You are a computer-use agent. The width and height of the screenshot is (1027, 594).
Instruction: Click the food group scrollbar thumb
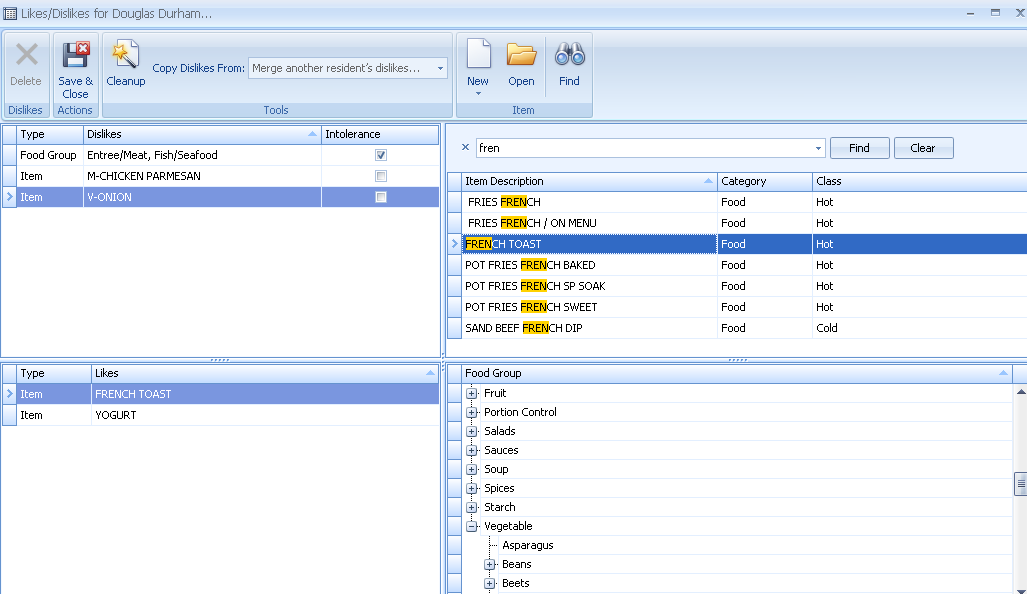coord(1020,484)
